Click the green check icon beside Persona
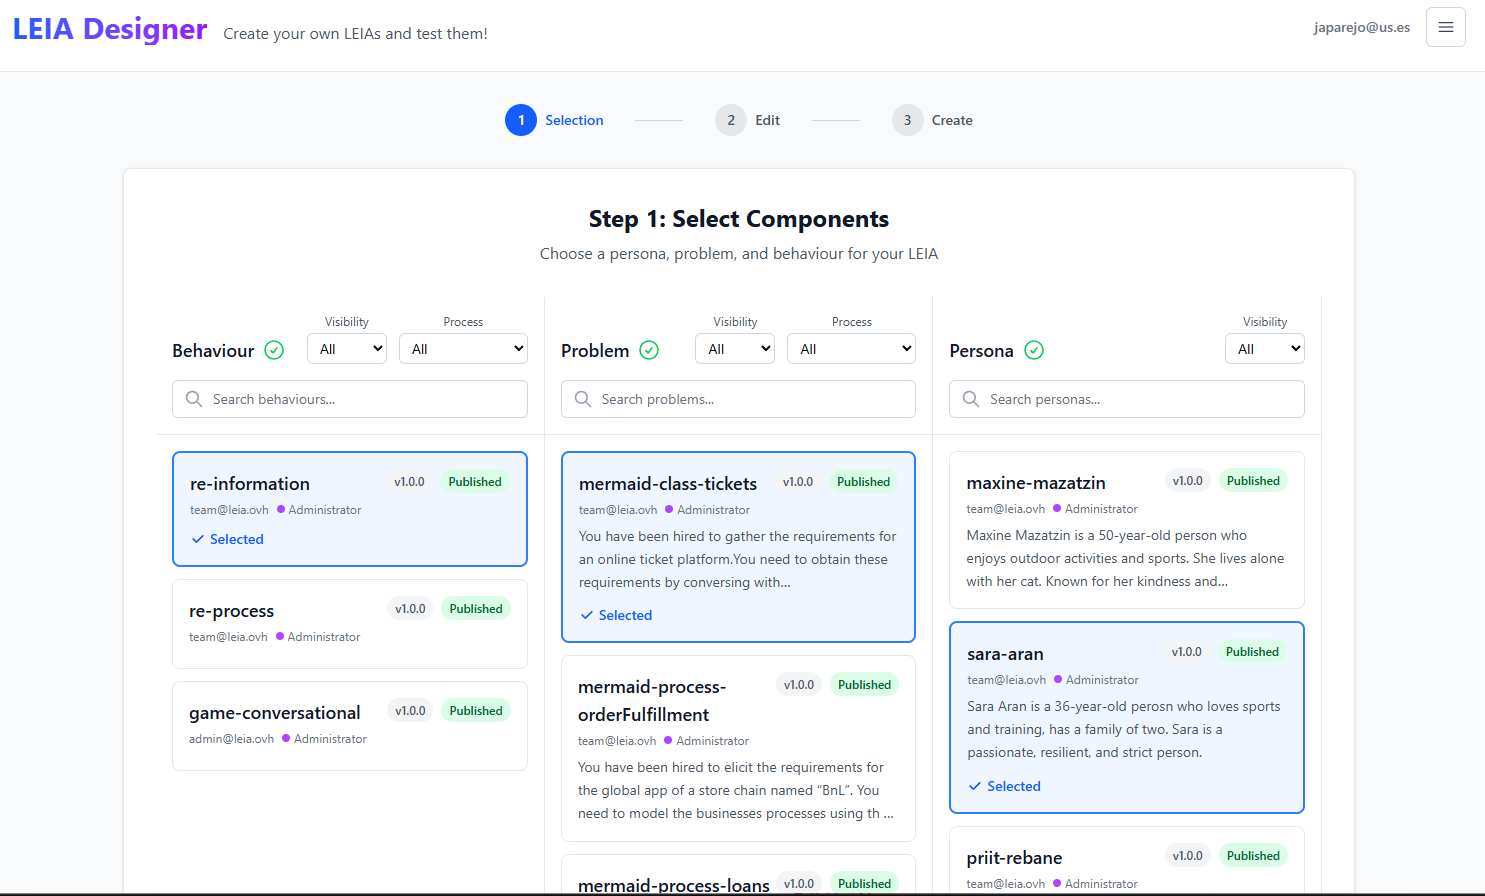Image resolution: width=1485 pixels, height=896 pixels. [1034, 350]
